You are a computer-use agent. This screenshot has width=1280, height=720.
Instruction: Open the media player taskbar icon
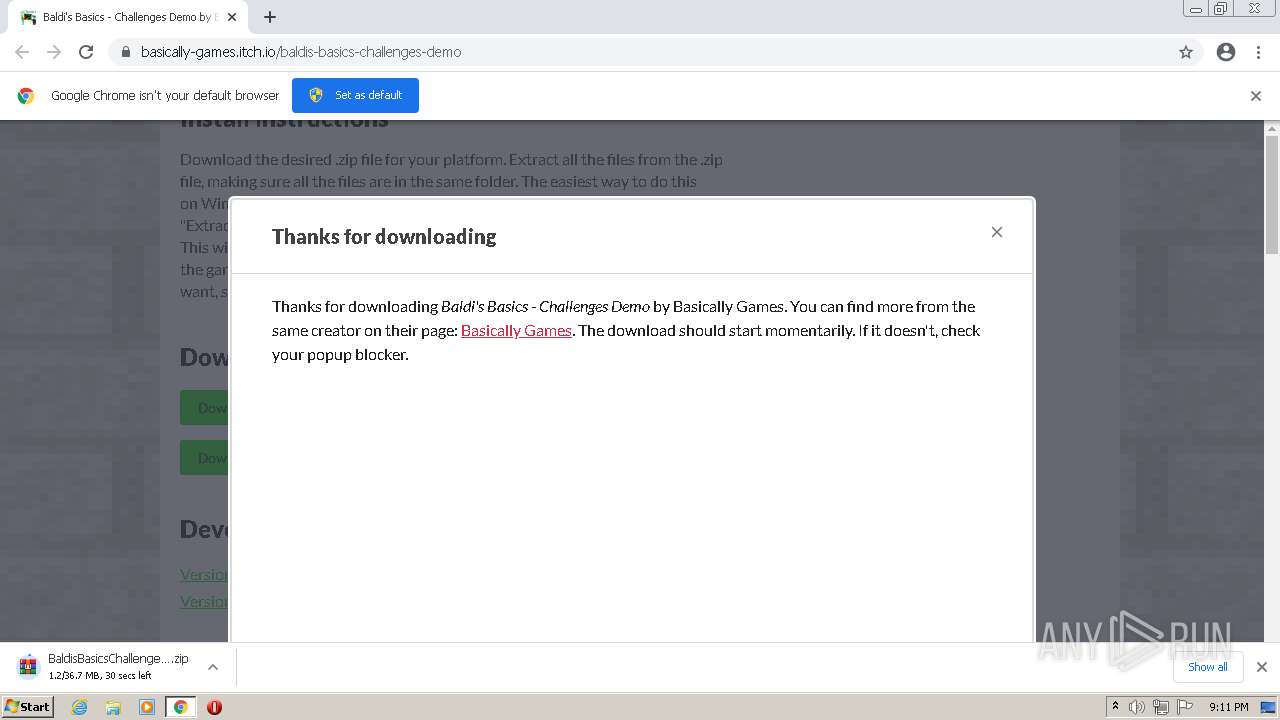[x=147, y=707]
